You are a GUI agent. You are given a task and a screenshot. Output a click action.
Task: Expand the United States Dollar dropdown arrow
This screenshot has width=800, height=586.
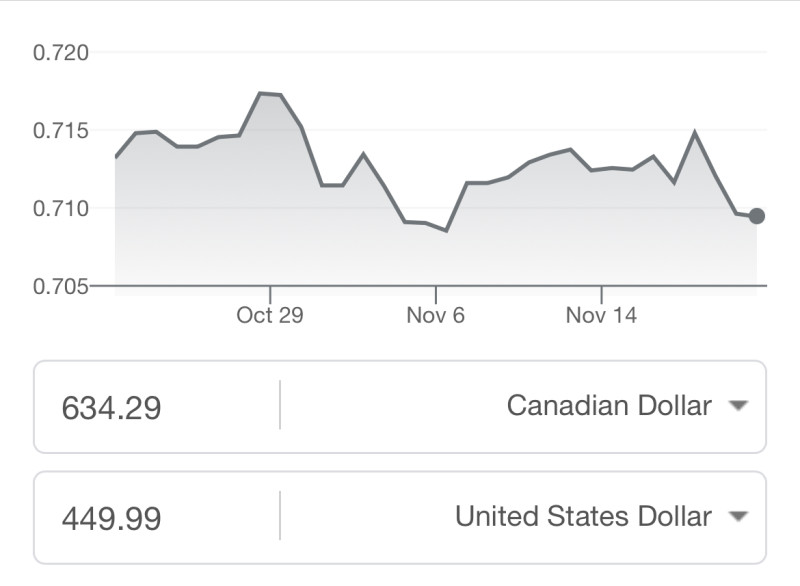pyautogui.click(x=738, y=517)
